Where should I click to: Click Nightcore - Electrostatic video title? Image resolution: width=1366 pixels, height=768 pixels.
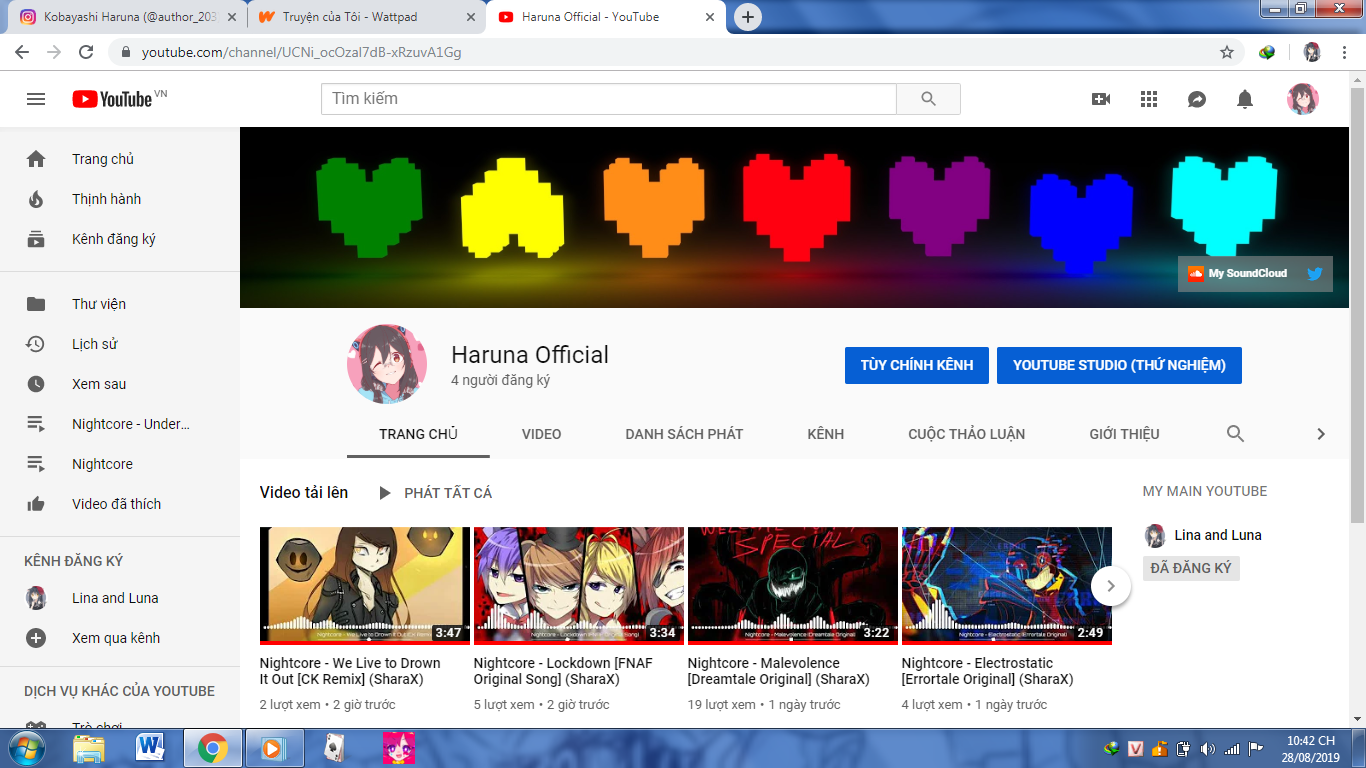coord(988,671)
